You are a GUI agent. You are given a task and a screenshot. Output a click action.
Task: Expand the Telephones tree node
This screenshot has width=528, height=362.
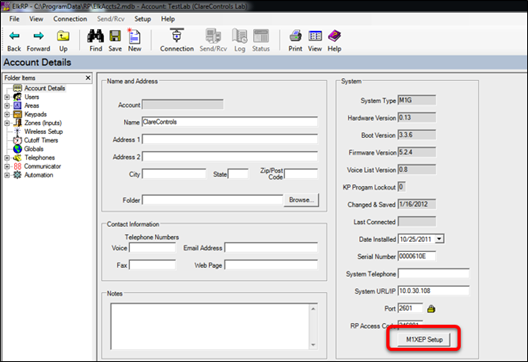(7, 158)
